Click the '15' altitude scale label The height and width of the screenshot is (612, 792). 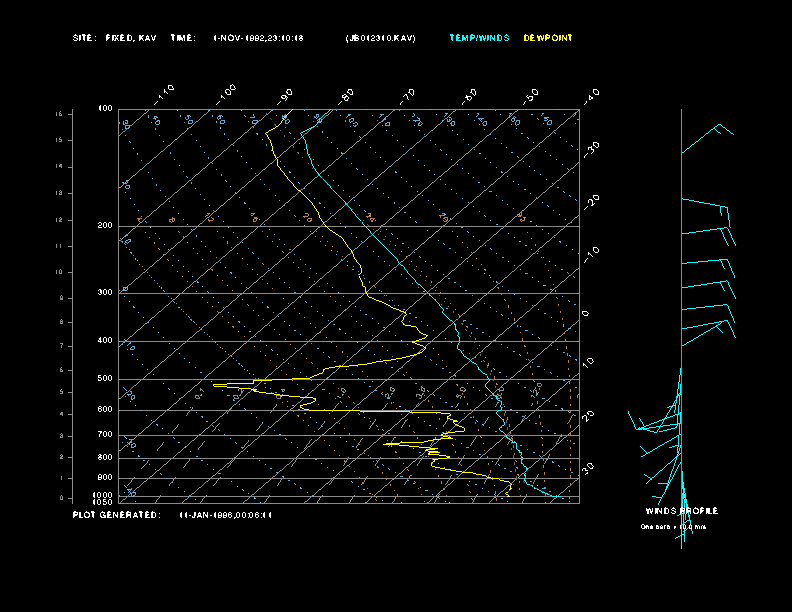click(60, 140)
